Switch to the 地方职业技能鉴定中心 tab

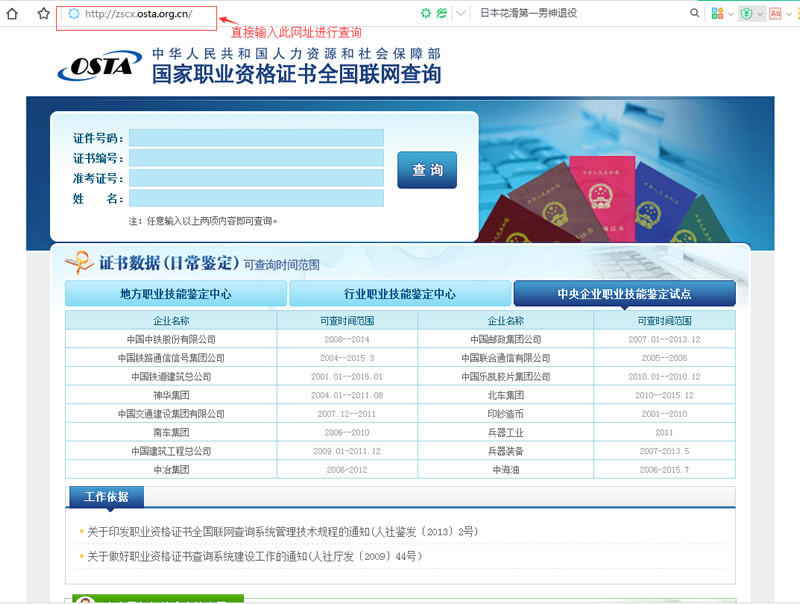coord(176,294)
